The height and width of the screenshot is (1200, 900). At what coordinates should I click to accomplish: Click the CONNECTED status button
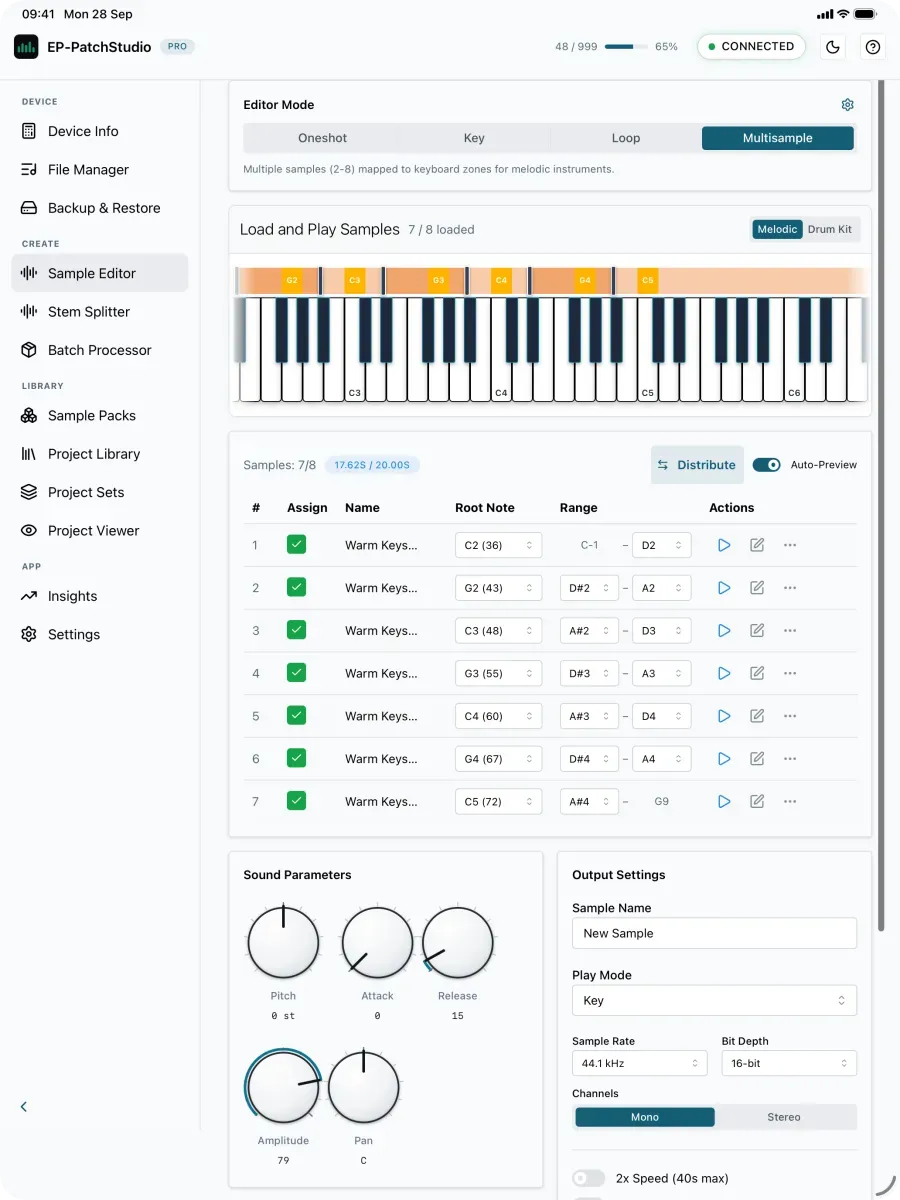(x=751, y=47)
